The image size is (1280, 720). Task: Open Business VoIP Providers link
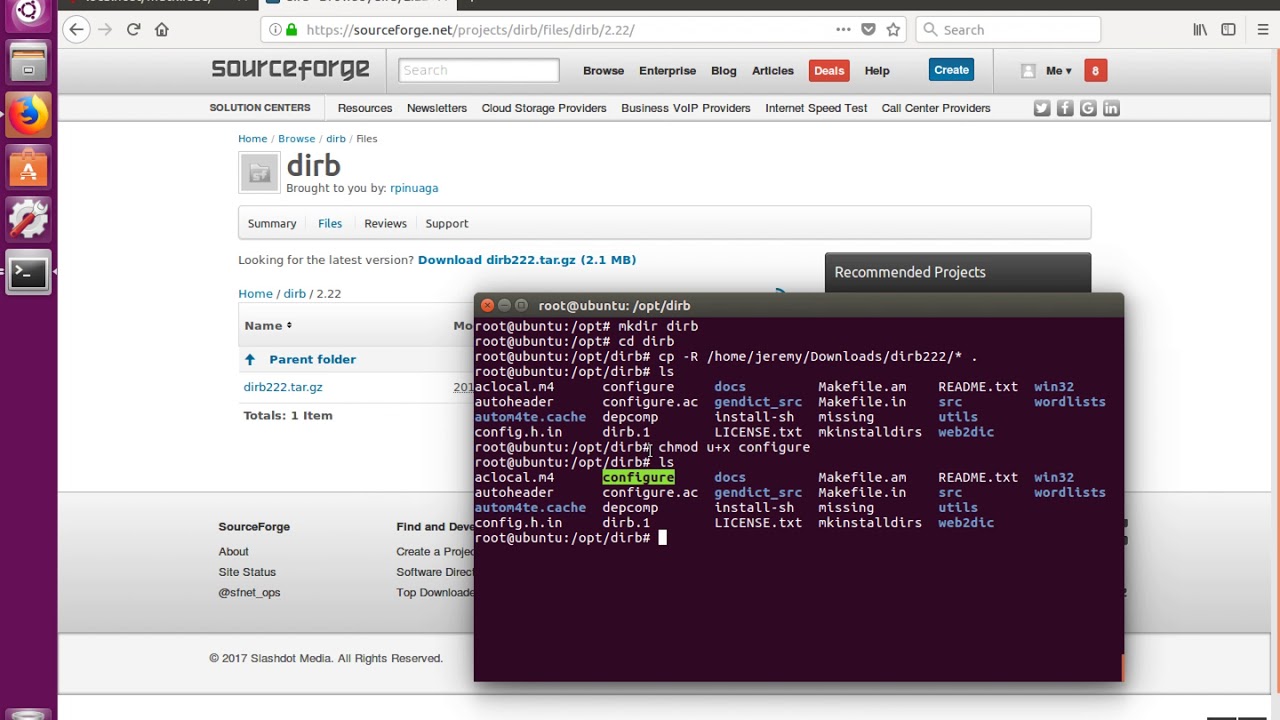click(x=686, y=108)
